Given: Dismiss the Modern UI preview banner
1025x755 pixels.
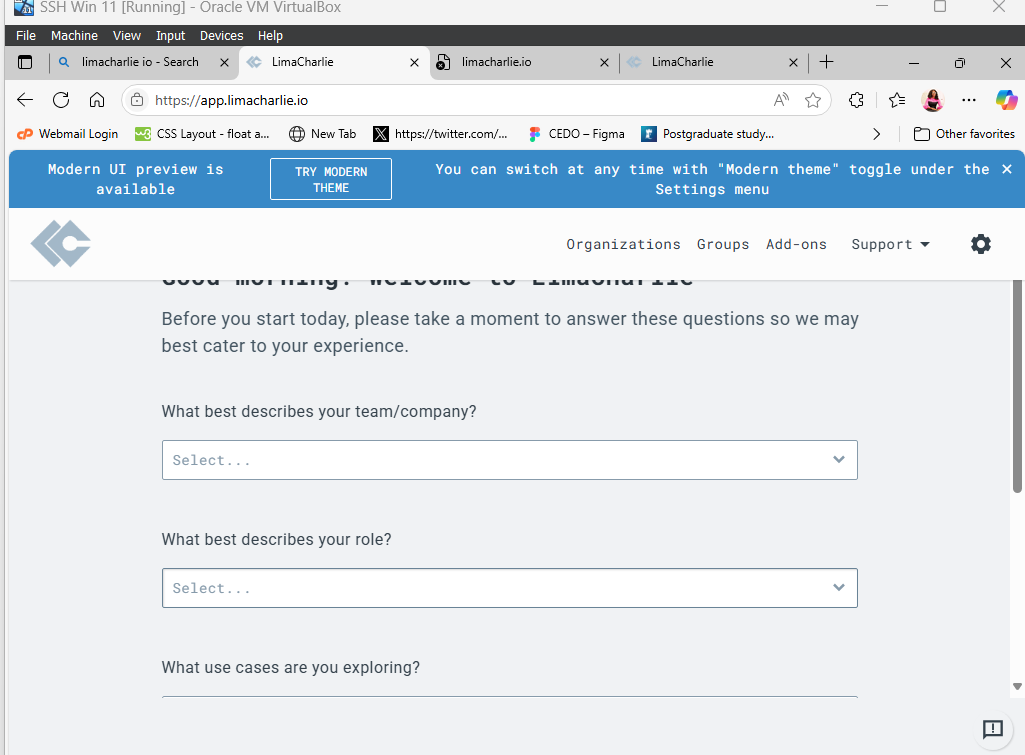Looking at the screenshot, I should (1007, 169).
